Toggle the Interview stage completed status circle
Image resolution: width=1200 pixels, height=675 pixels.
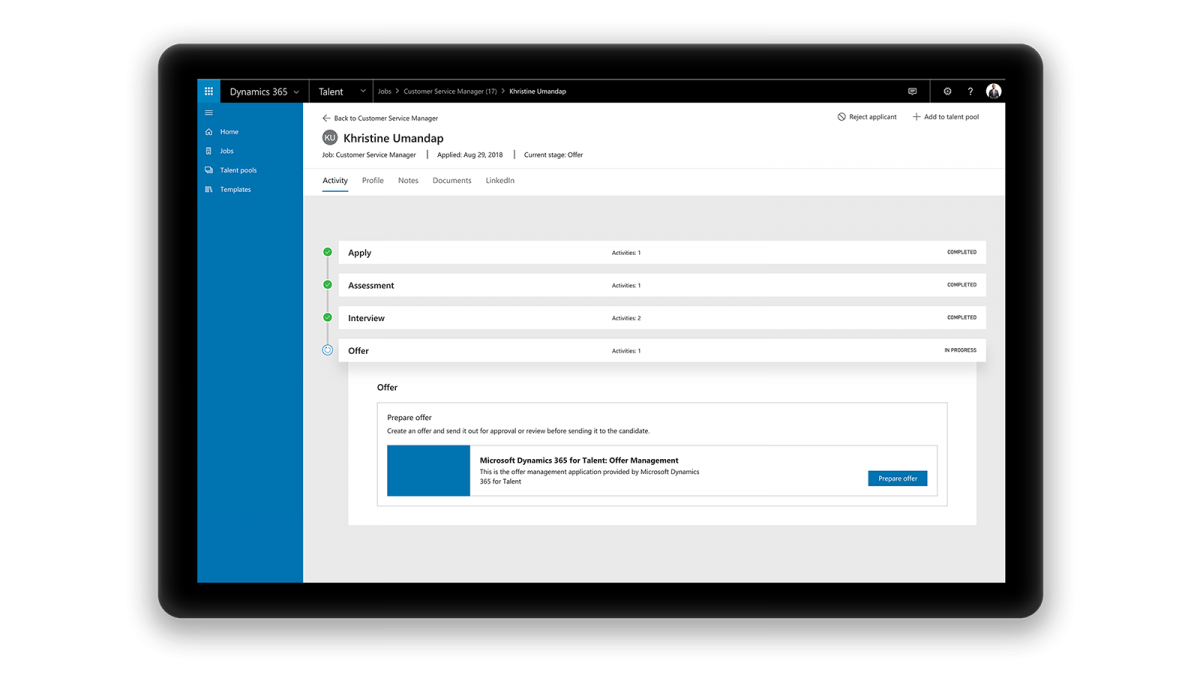[327, 317]
